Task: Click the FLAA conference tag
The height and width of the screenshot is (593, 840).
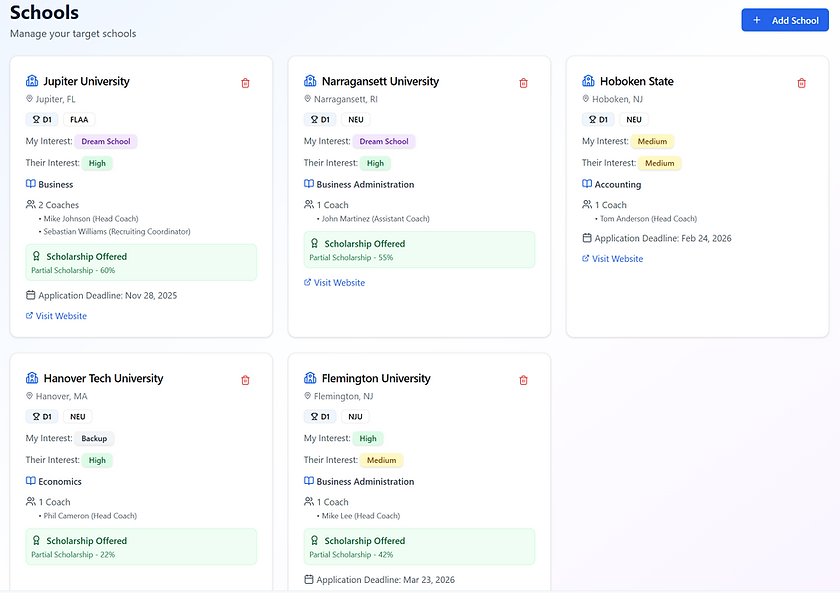Action: pyautogui.click(x=79, y=119)
